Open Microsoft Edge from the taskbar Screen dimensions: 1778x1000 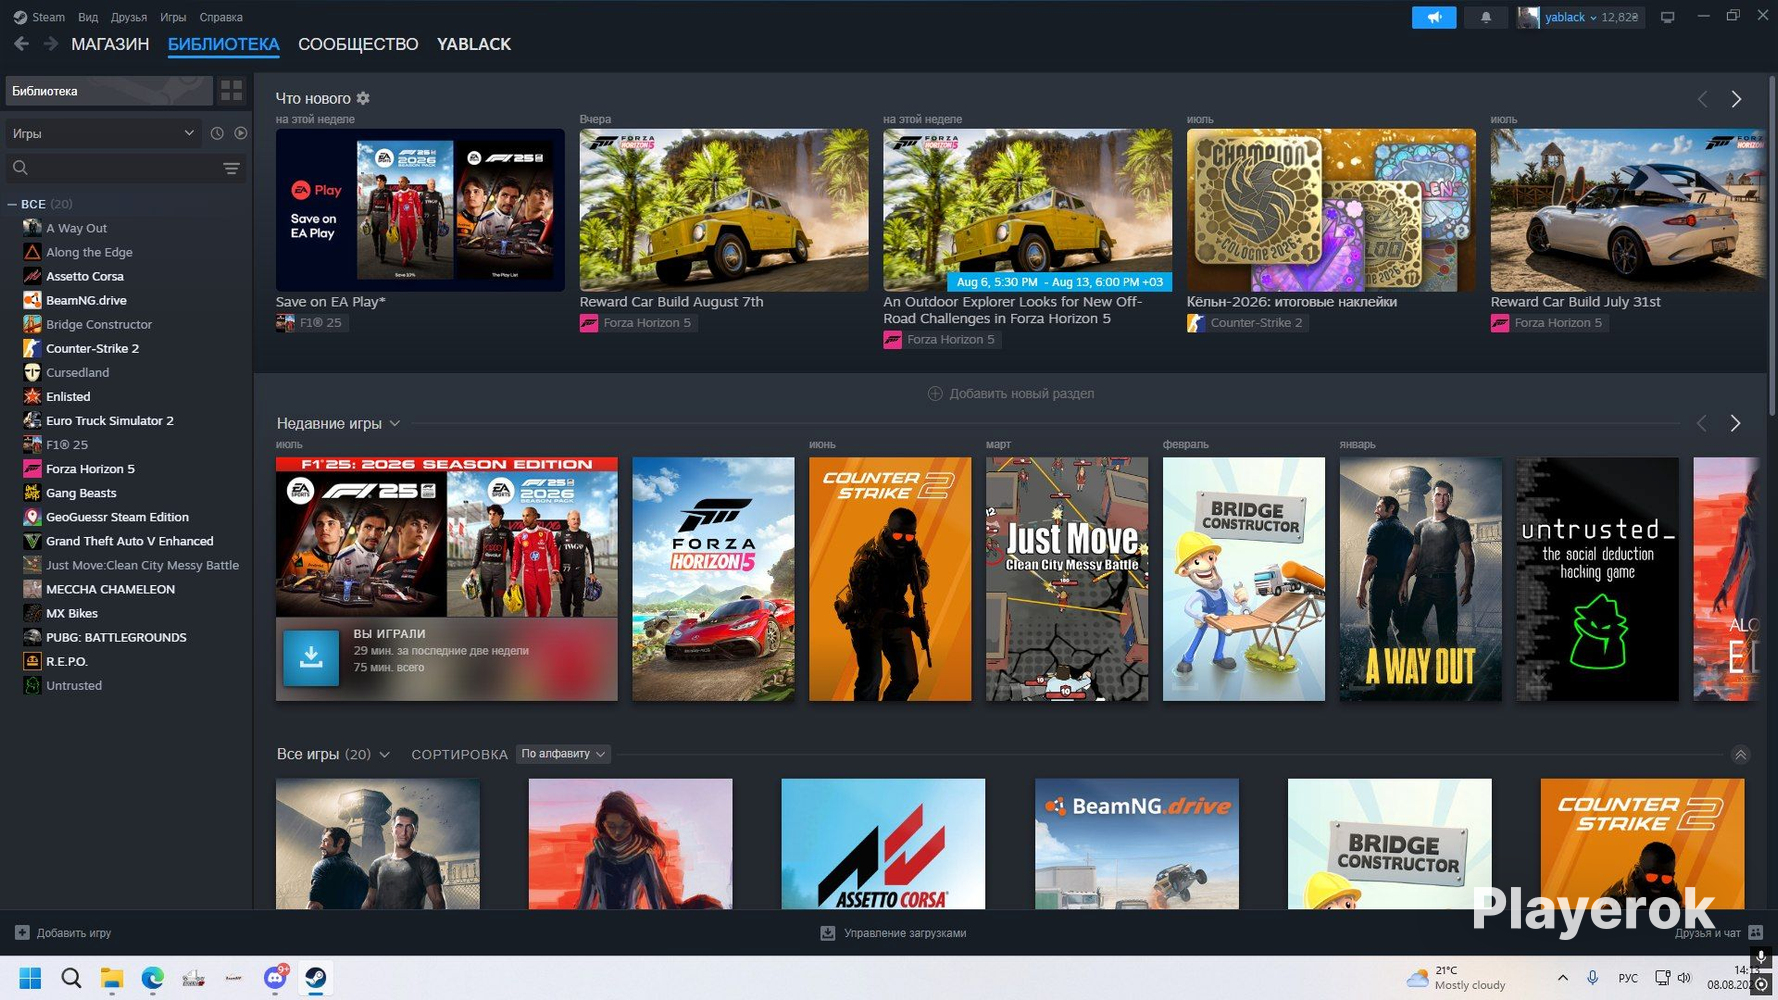(x=152, y=978)
